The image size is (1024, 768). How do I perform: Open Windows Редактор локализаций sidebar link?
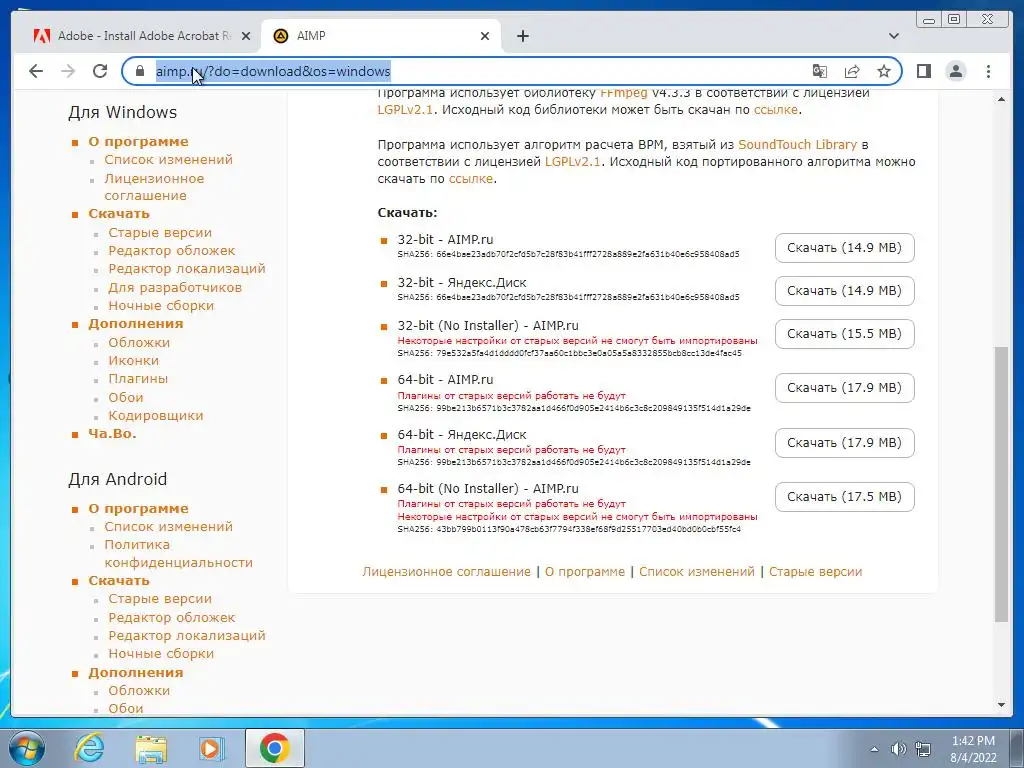[187, 268]
